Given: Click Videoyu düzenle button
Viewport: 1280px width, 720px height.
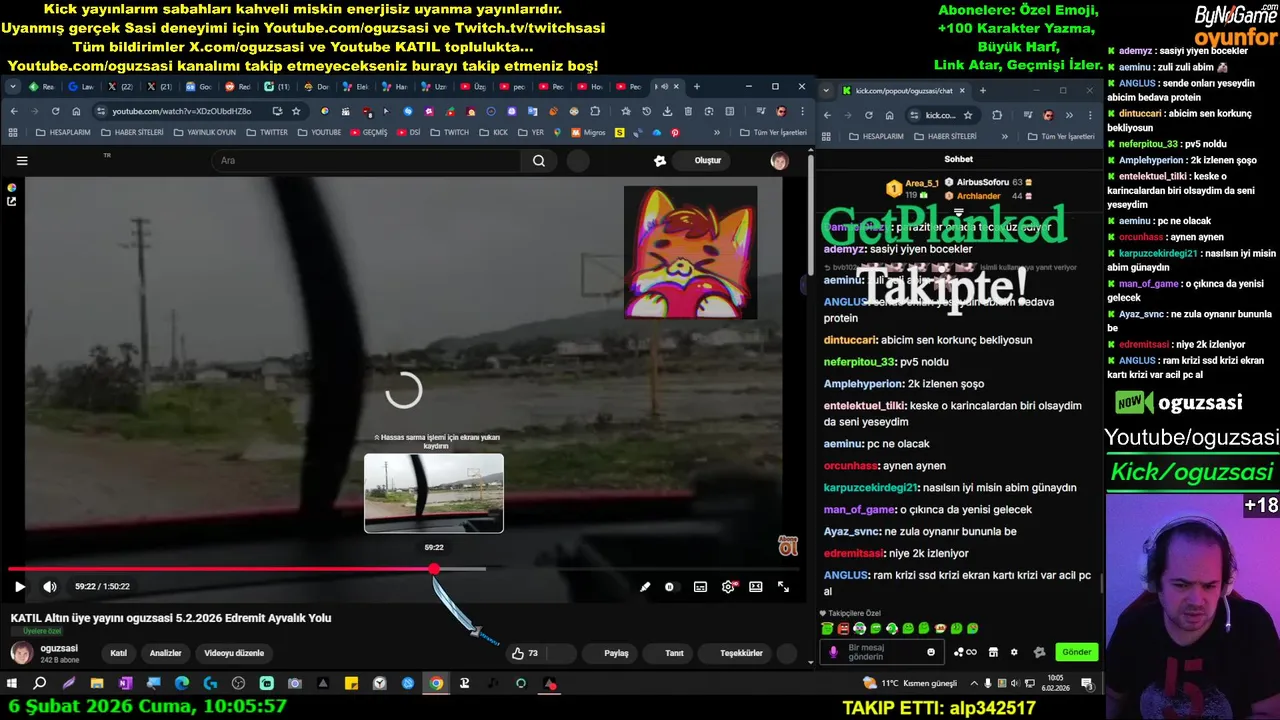Looking at the screenshot, I should [x=234, y=653].
